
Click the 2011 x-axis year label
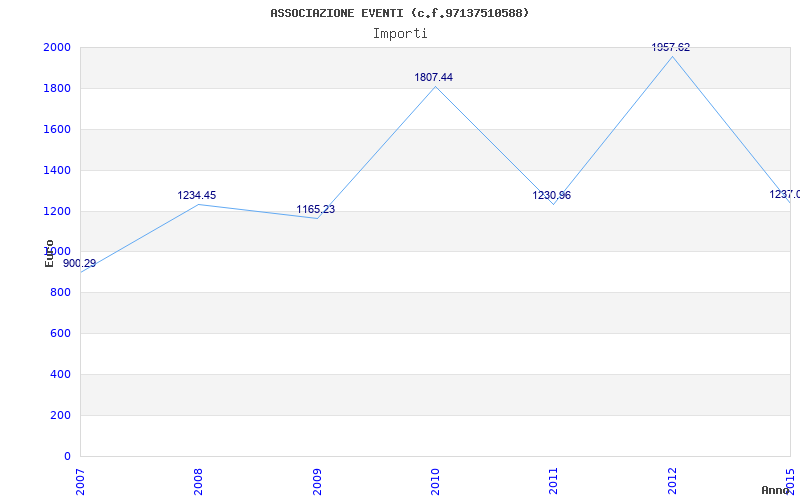click(x=554, y=479)
